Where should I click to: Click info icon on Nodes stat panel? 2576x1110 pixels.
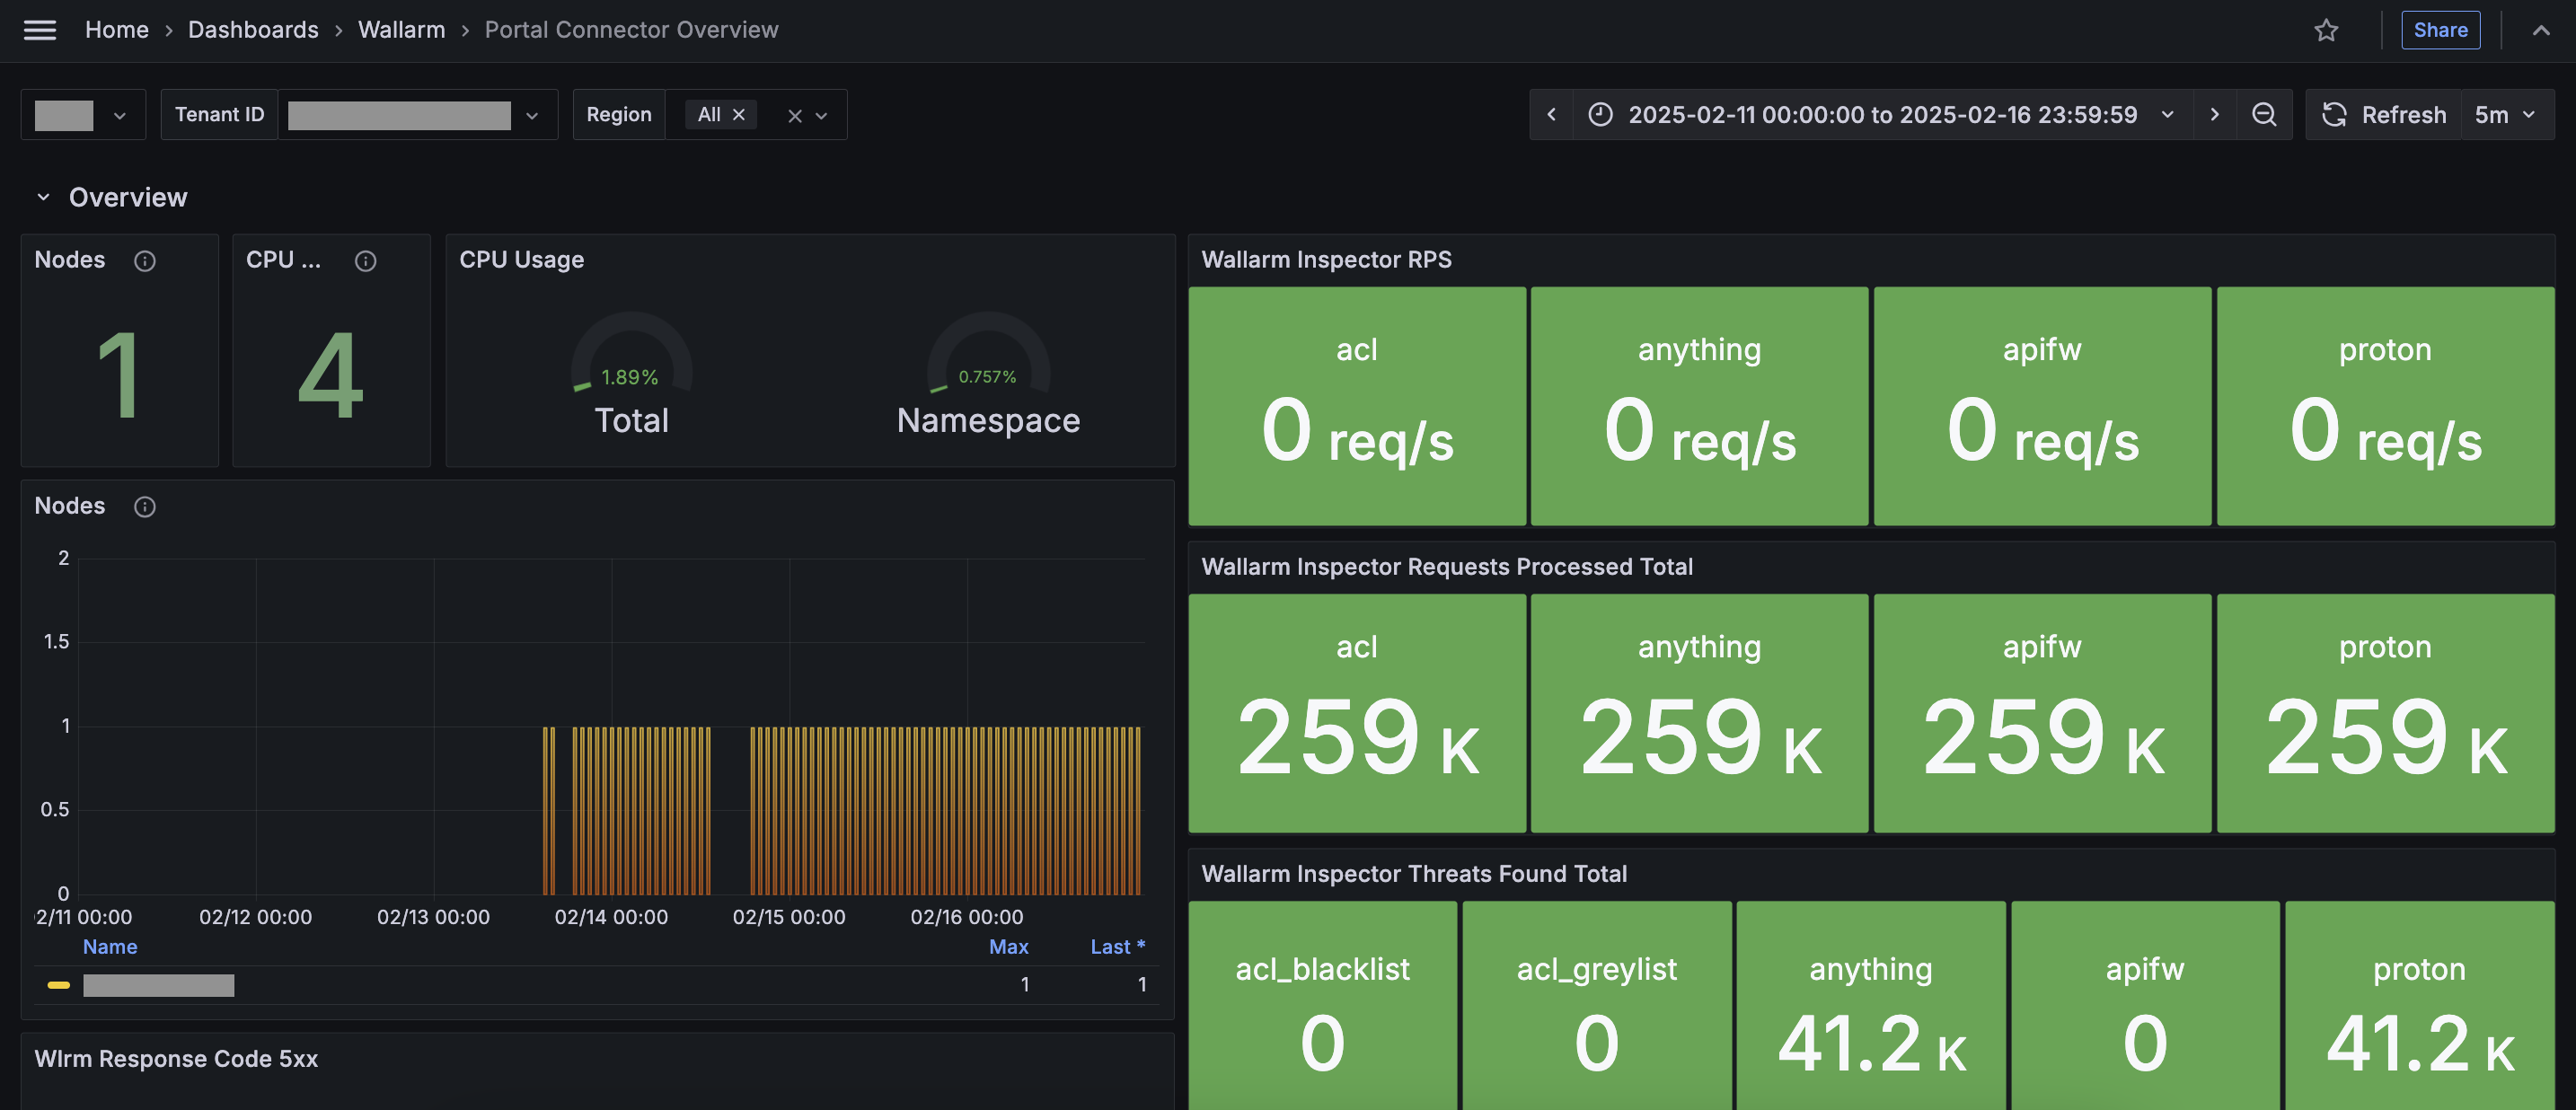(145, 261)
